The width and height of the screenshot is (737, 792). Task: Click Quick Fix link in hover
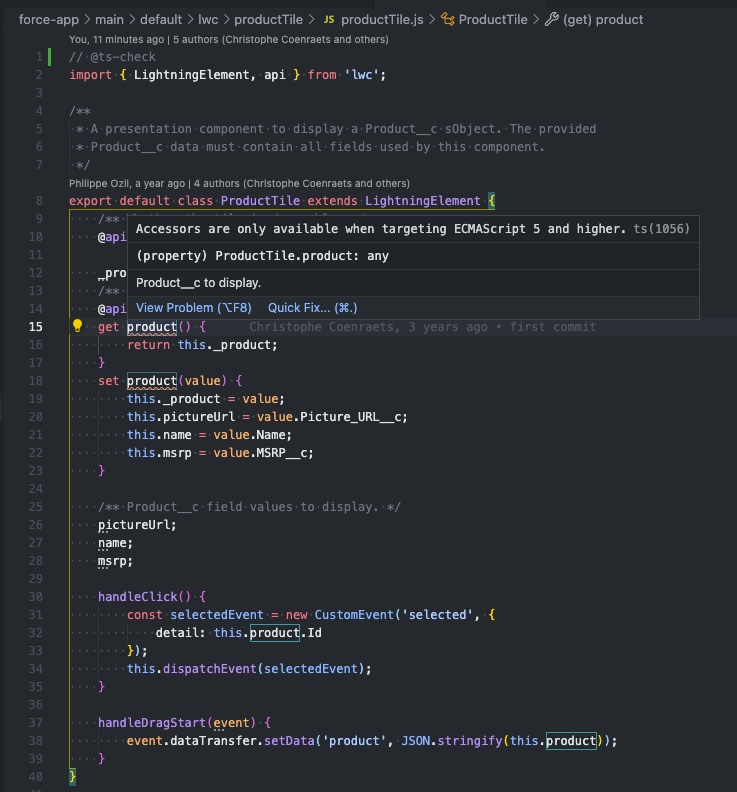coord(313,308)
